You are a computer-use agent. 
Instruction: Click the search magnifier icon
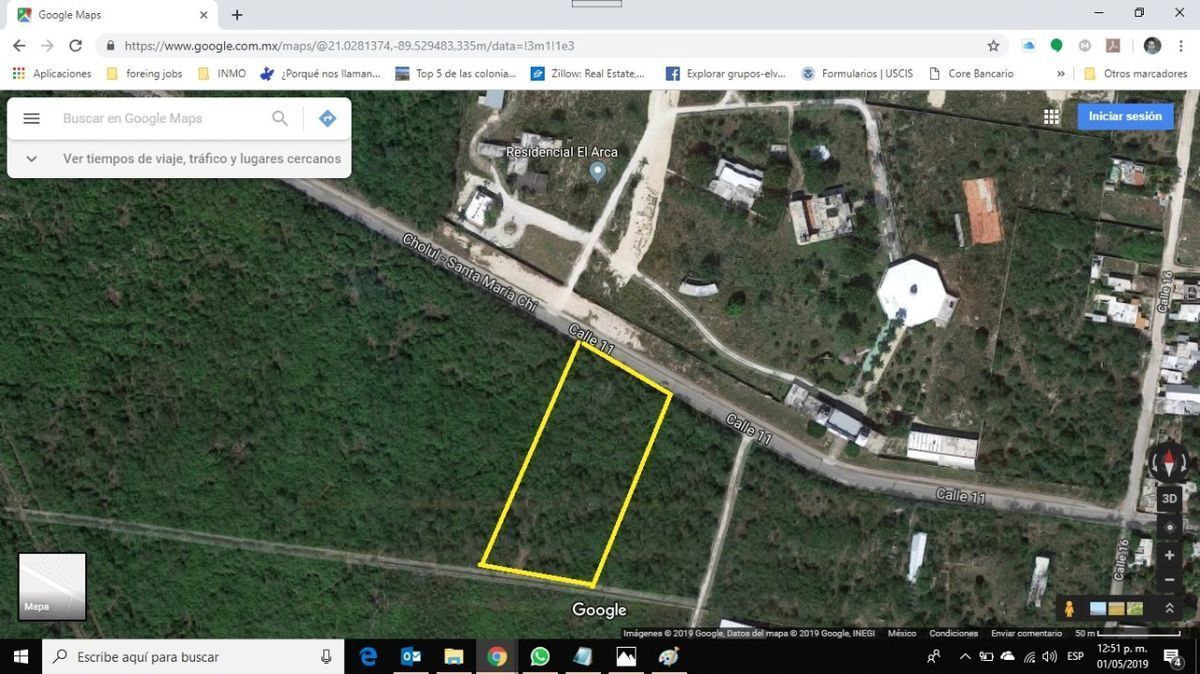pos(280,118)
